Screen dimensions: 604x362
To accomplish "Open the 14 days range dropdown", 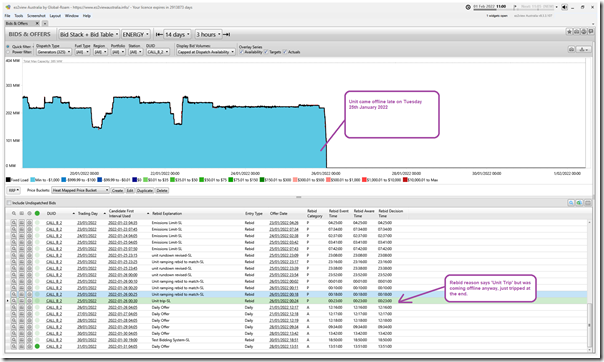I will [177, 34].
